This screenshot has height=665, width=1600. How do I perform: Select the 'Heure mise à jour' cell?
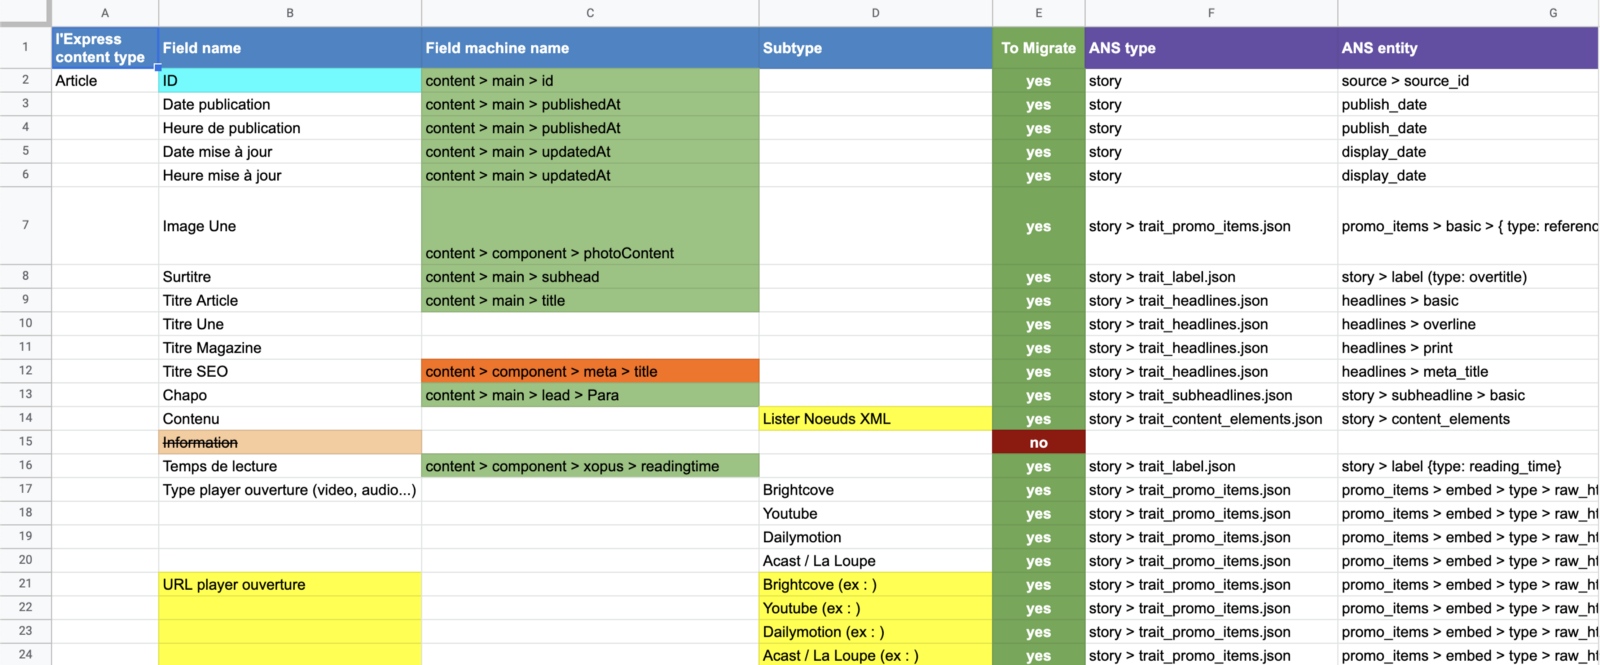290,176
